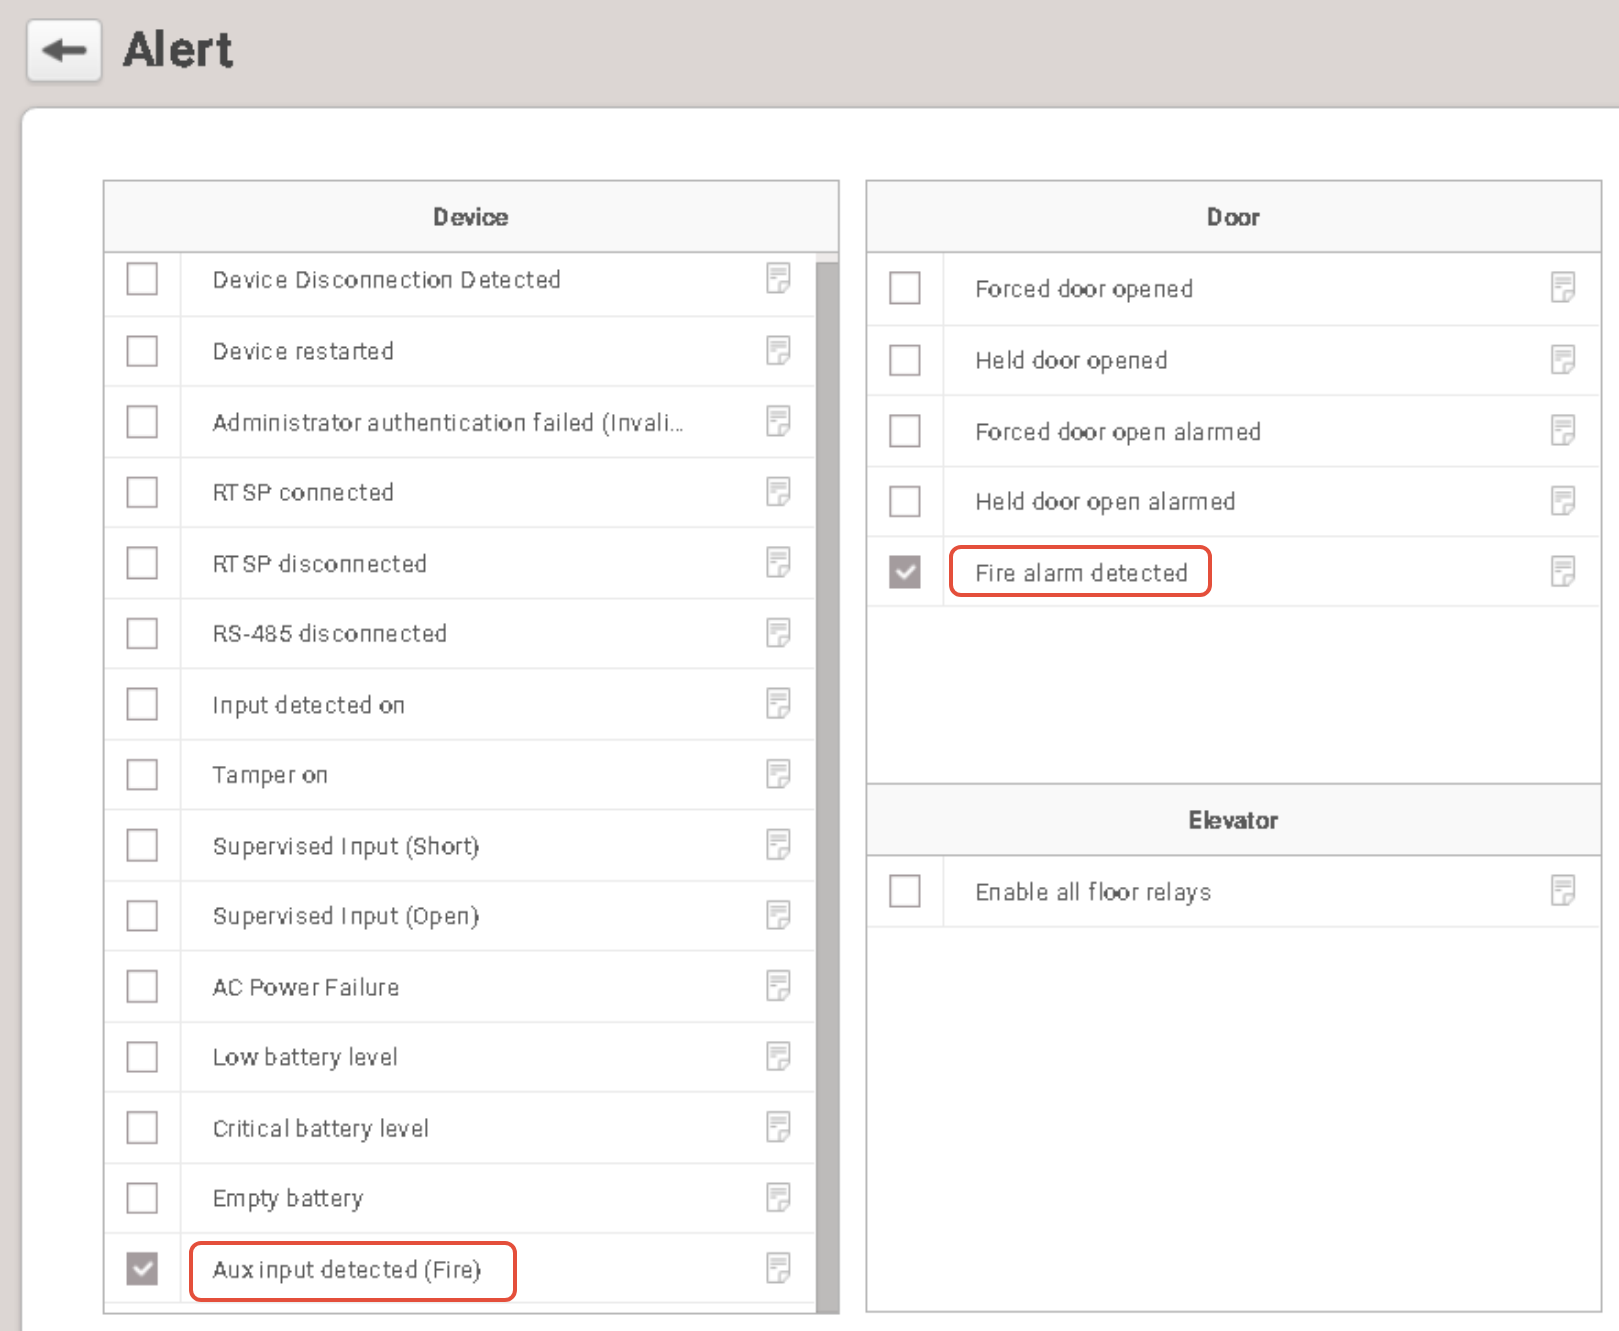Open note icon for Tamper on
The image size is (1619, 1331).
[x=778, y=773]
